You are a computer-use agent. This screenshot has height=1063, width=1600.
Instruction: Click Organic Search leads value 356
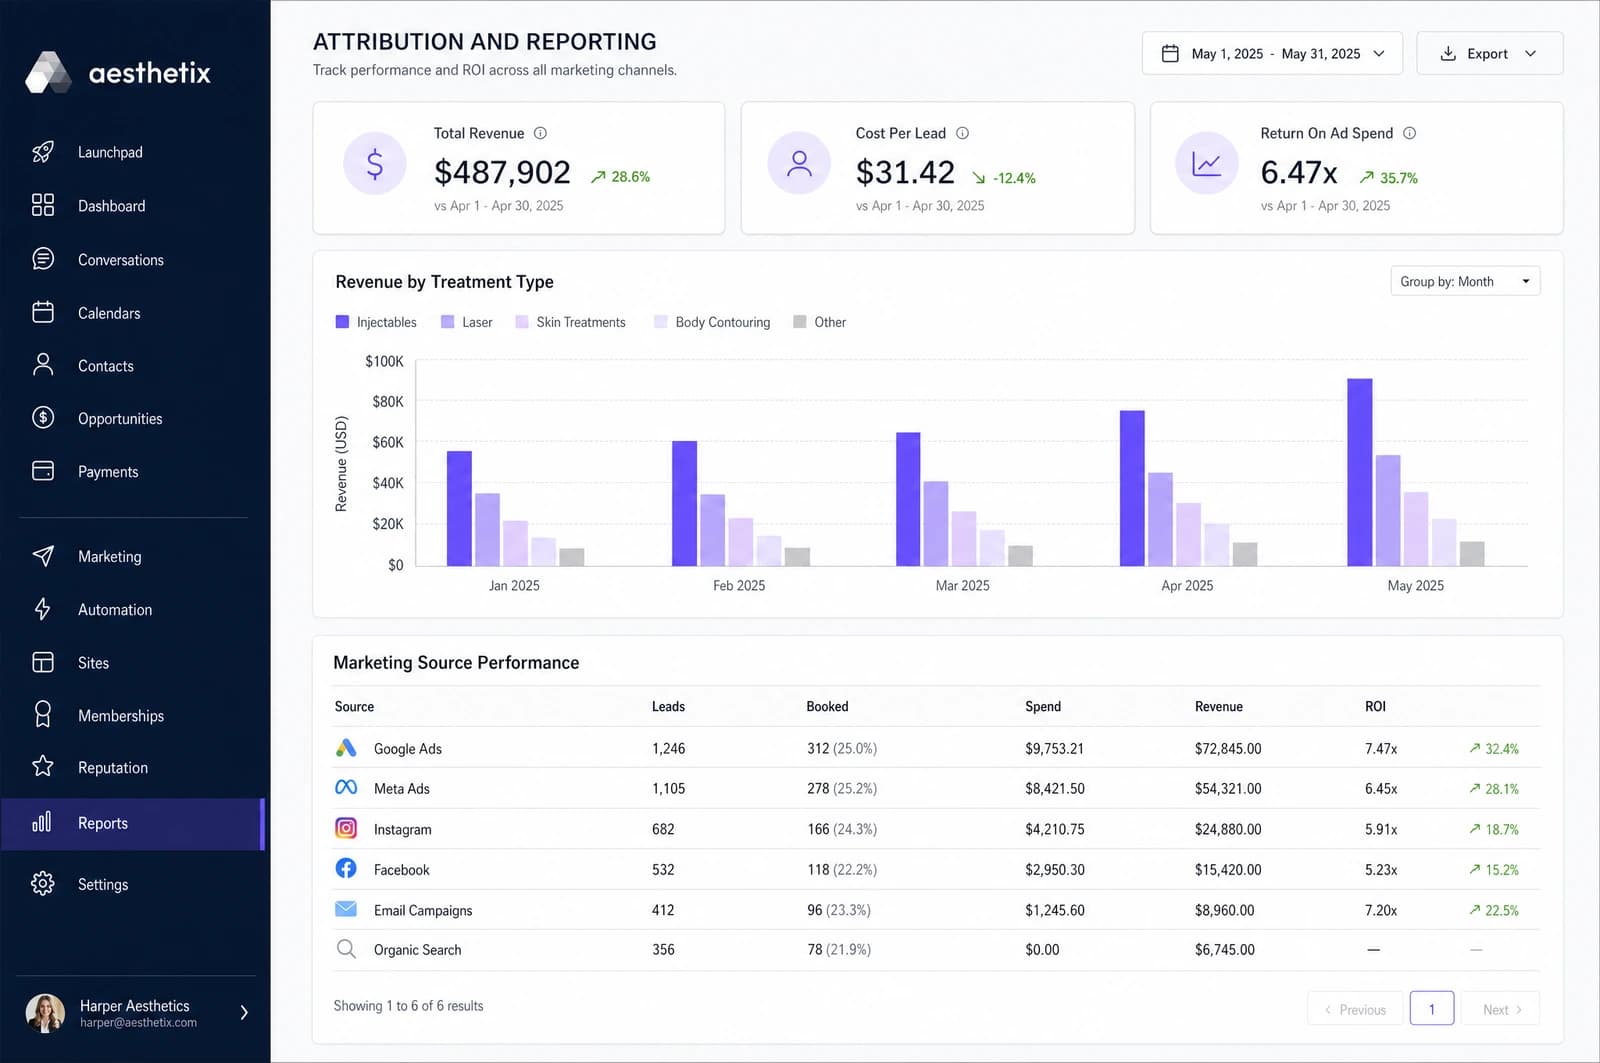[x=663, y=949]
